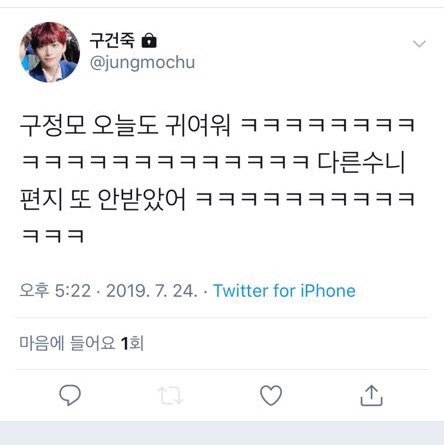
Task: Click the Twitter for iPhone source link
Action: (x=284, y=291)
